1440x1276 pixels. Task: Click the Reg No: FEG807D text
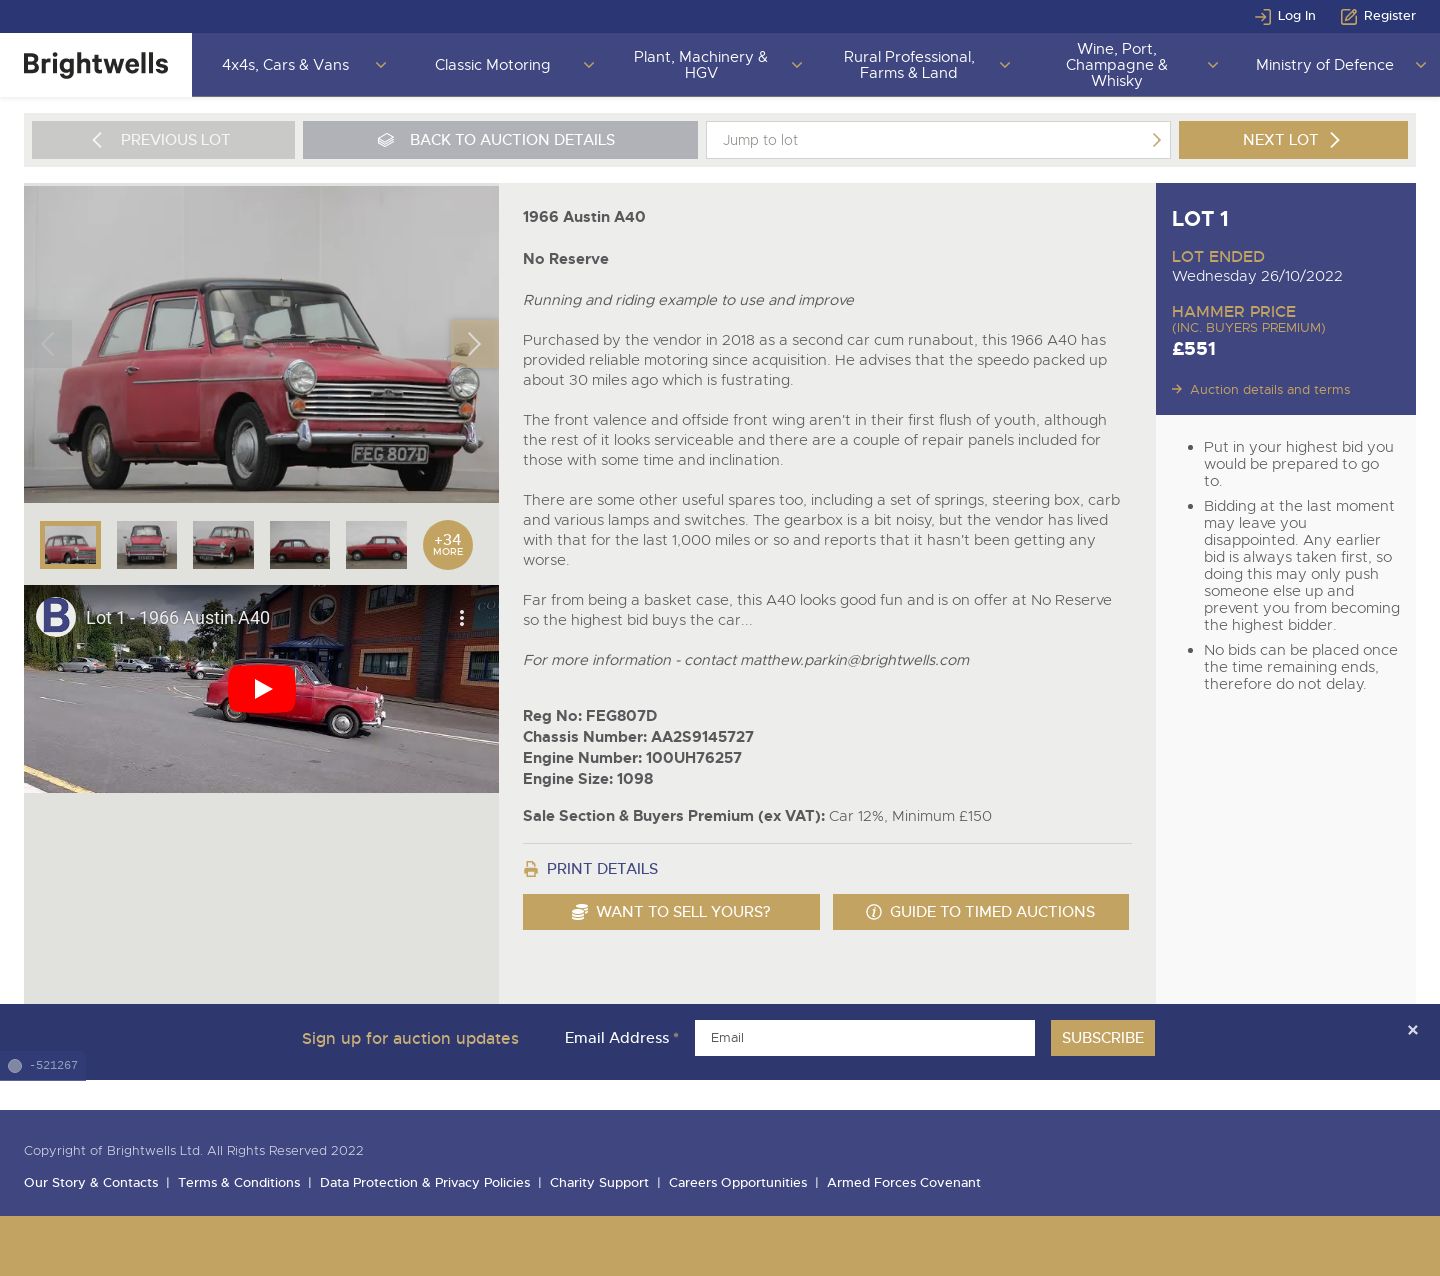click(x=590, y=716)
